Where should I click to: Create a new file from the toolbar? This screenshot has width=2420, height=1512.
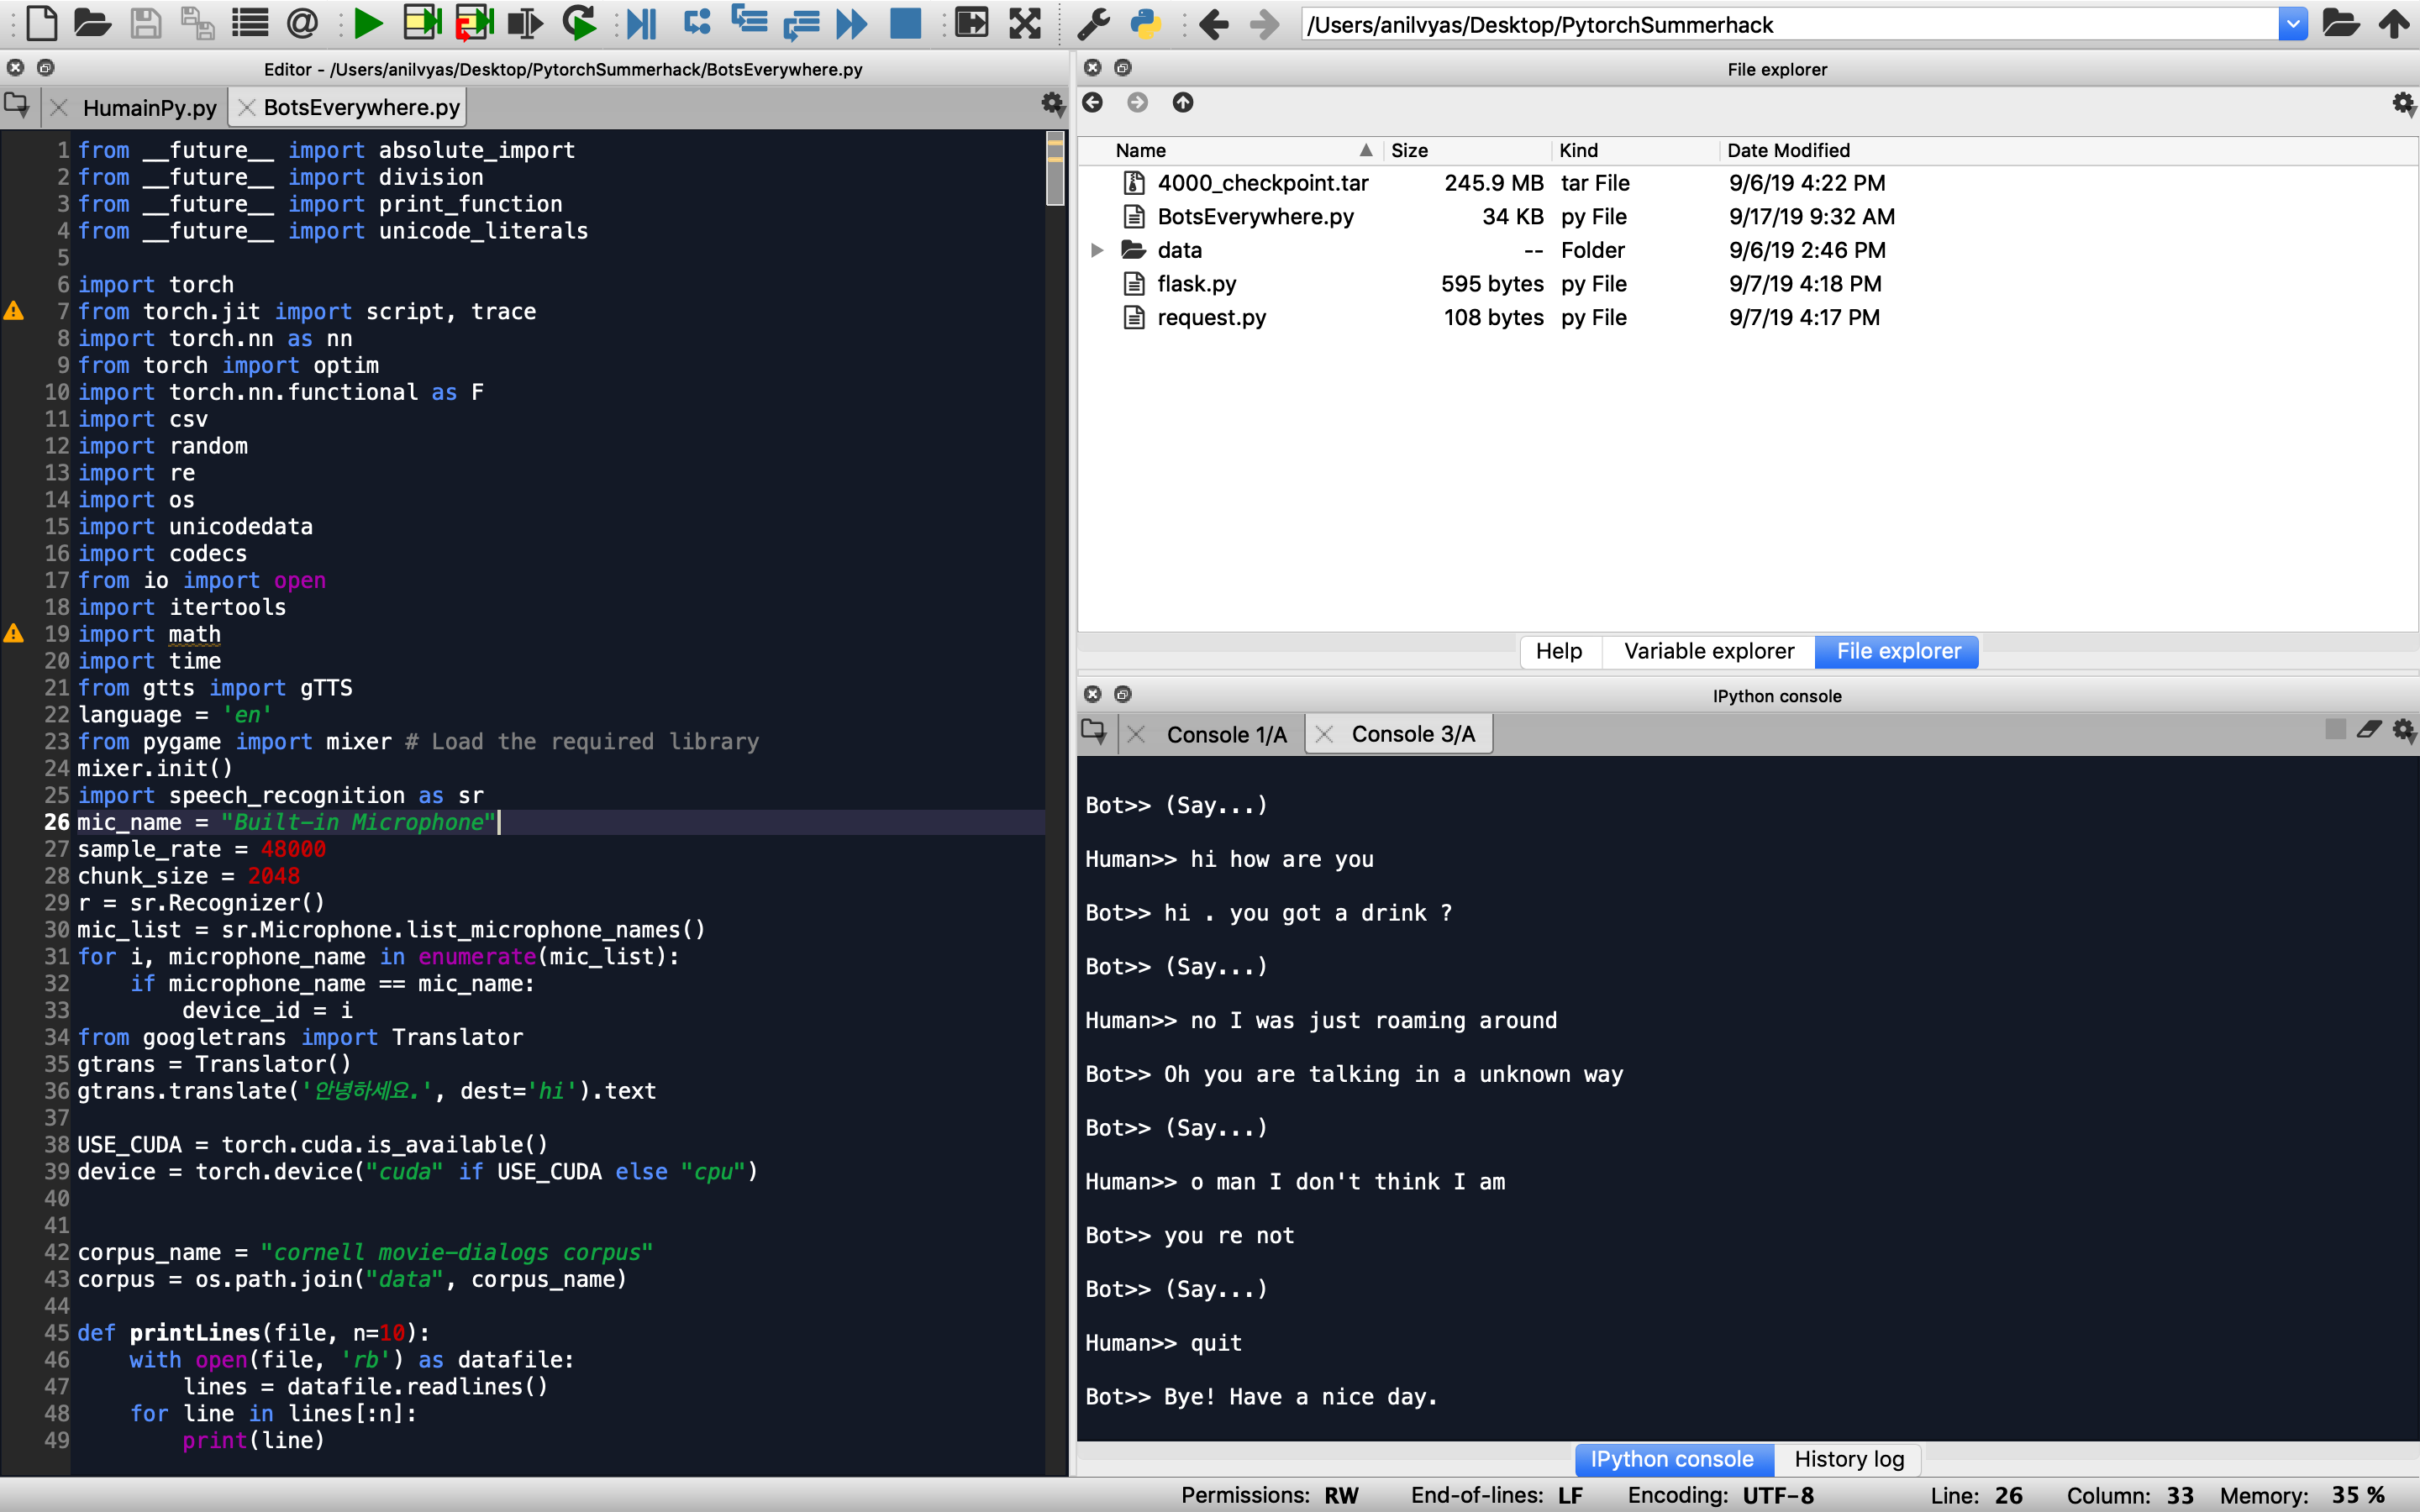coord(41,23)
